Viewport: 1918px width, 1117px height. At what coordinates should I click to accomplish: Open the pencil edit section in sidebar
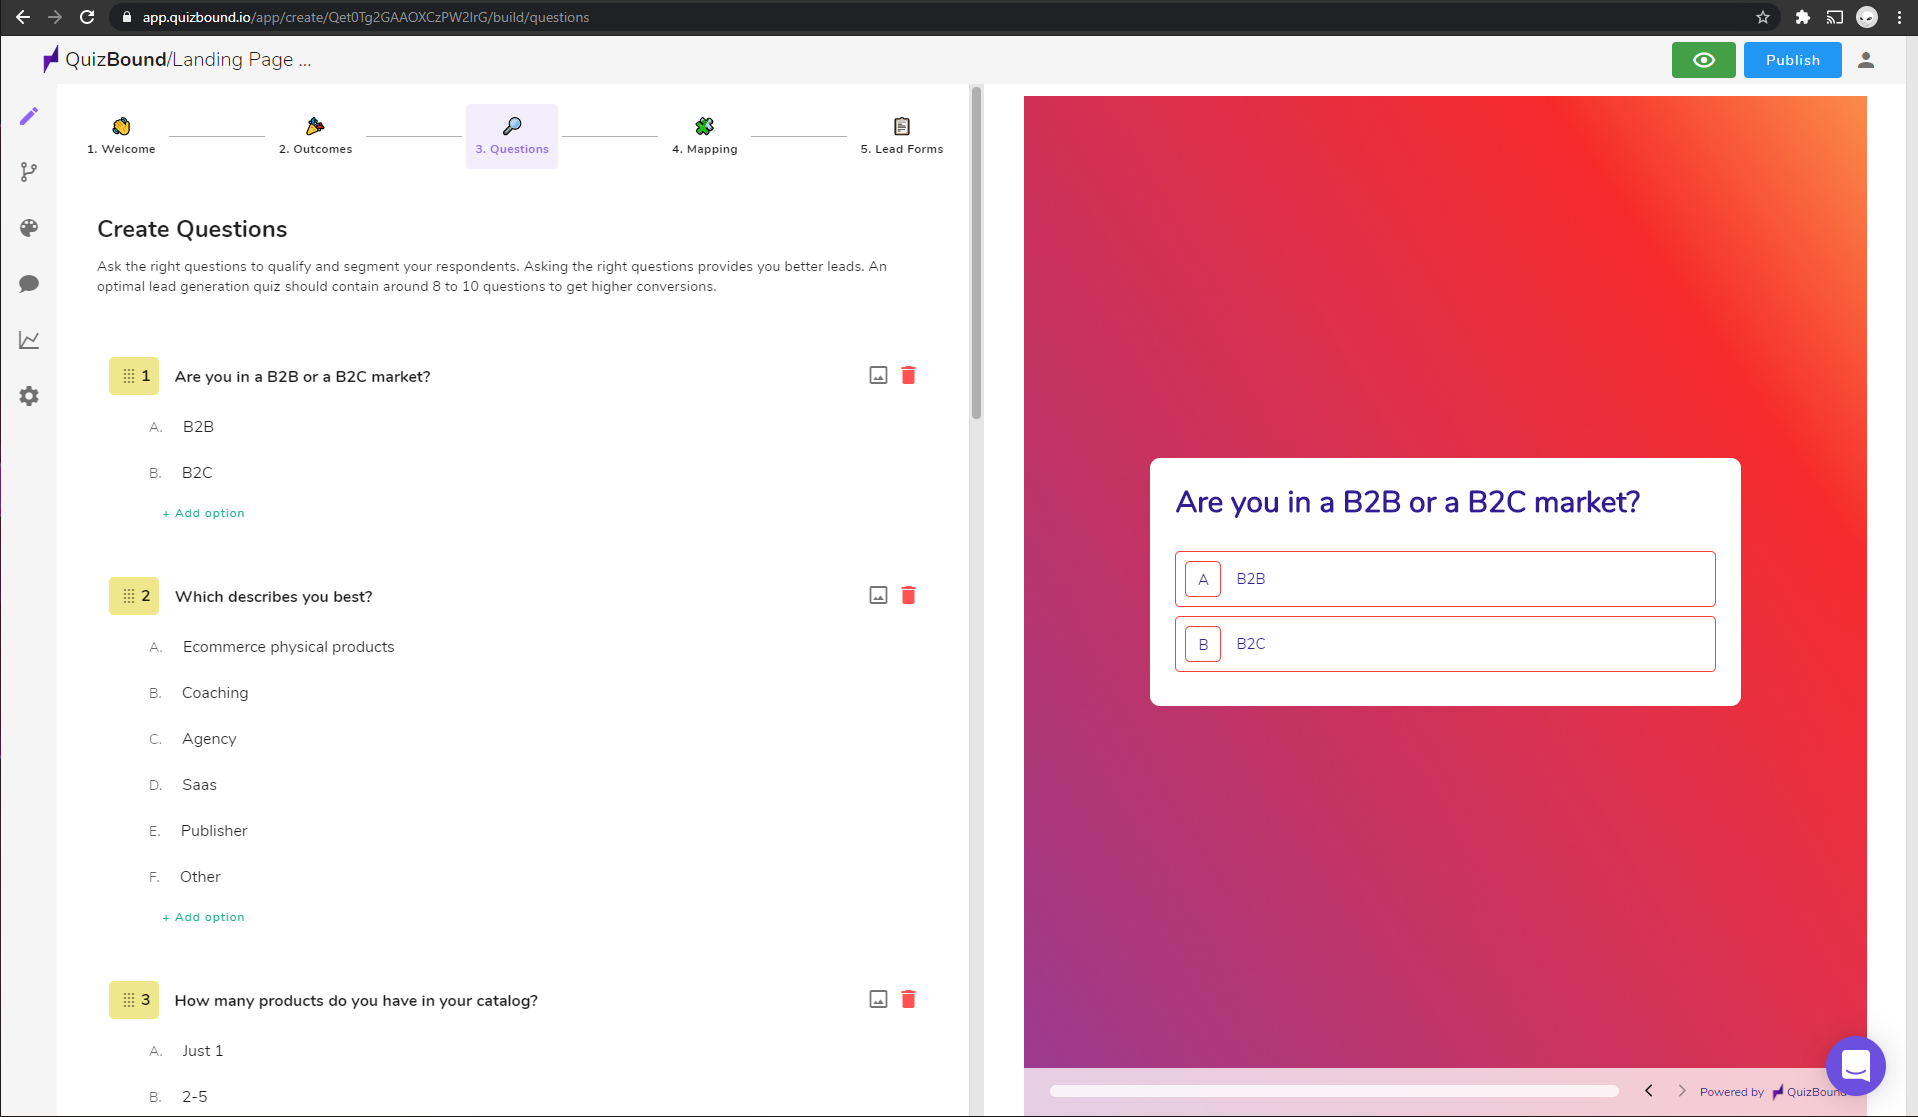[29, 116]
